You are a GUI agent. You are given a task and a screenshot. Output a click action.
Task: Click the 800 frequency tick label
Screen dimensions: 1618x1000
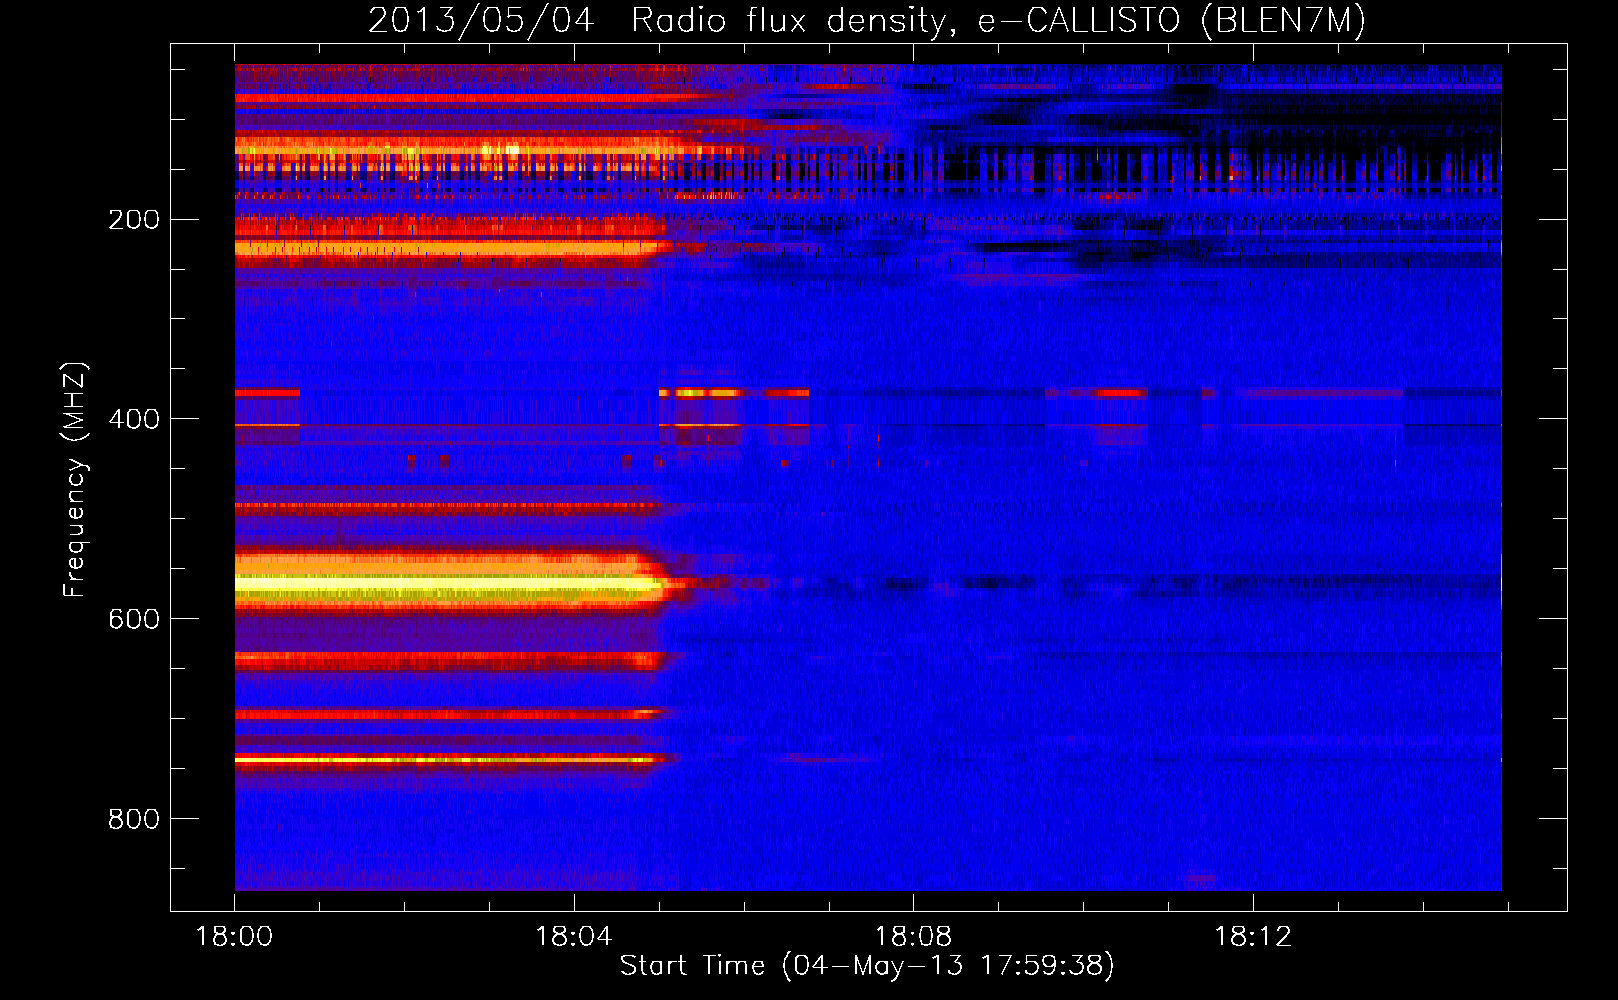(134, 819)
